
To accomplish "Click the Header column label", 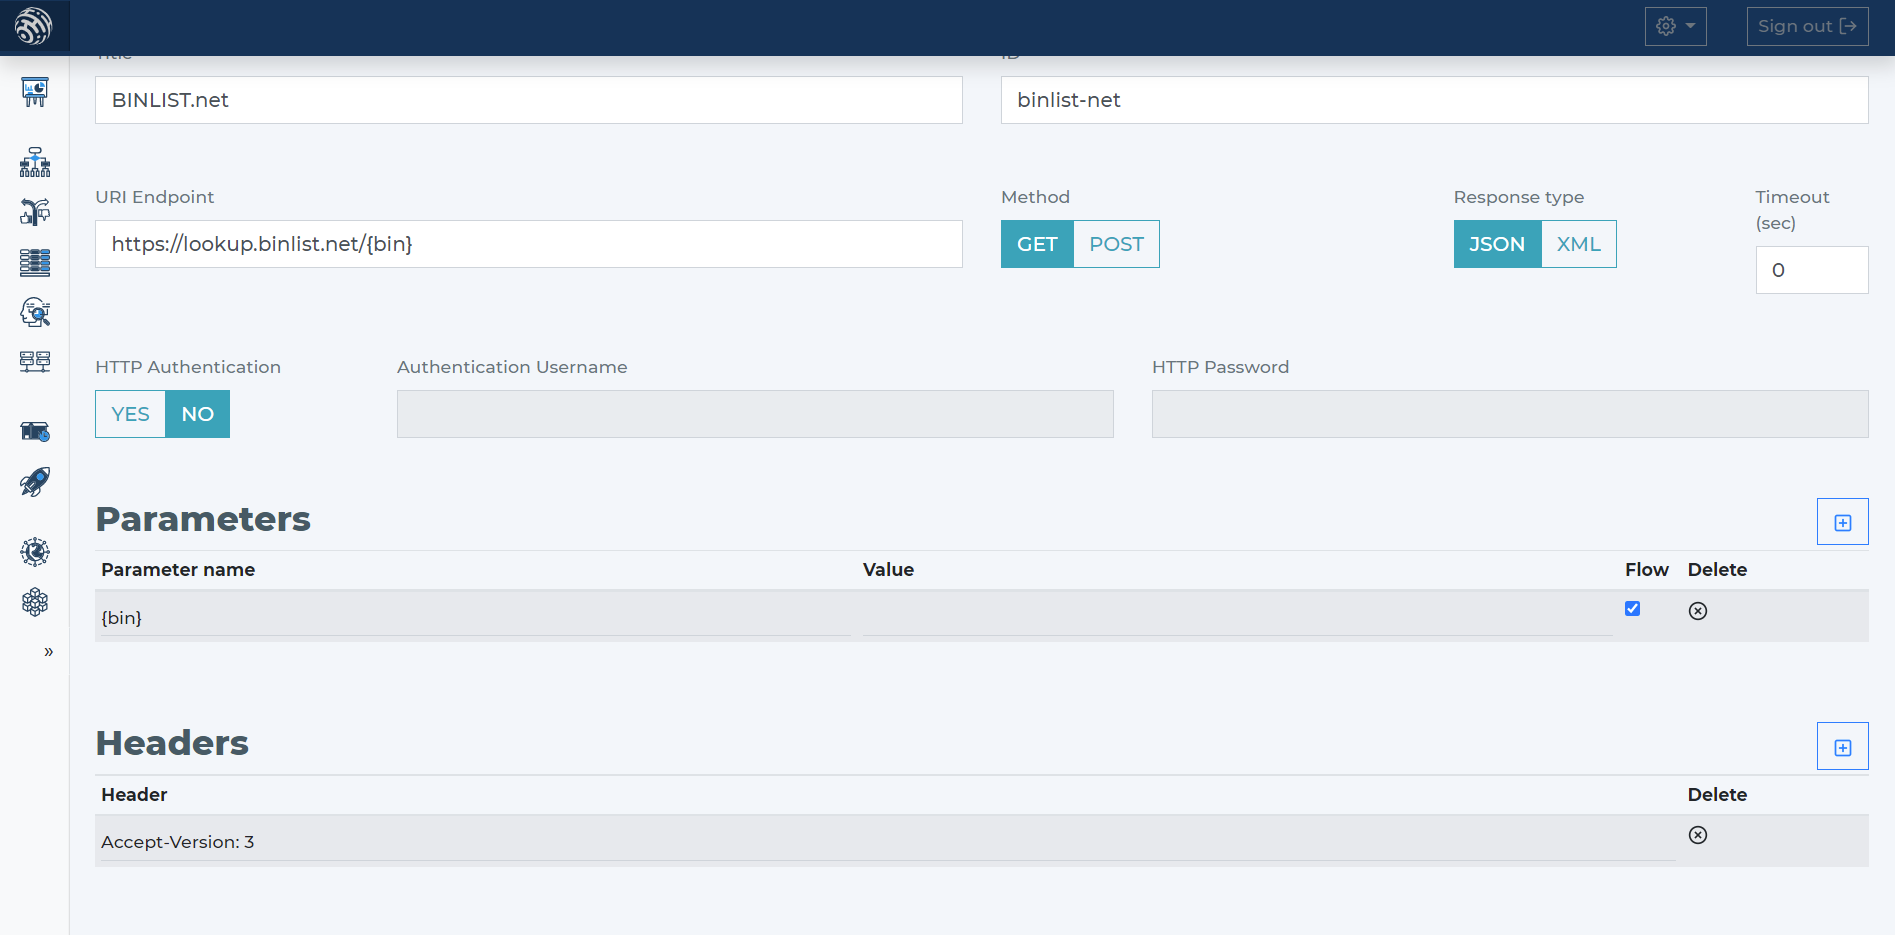I will pos(134,795).
